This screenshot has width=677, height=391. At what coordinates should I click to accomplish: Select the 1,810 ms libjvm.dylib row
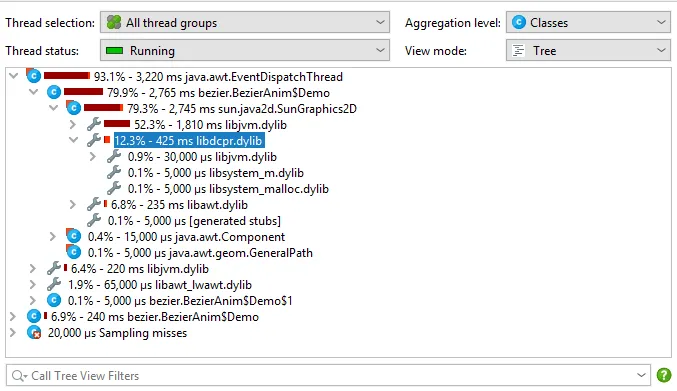point(210,125)
